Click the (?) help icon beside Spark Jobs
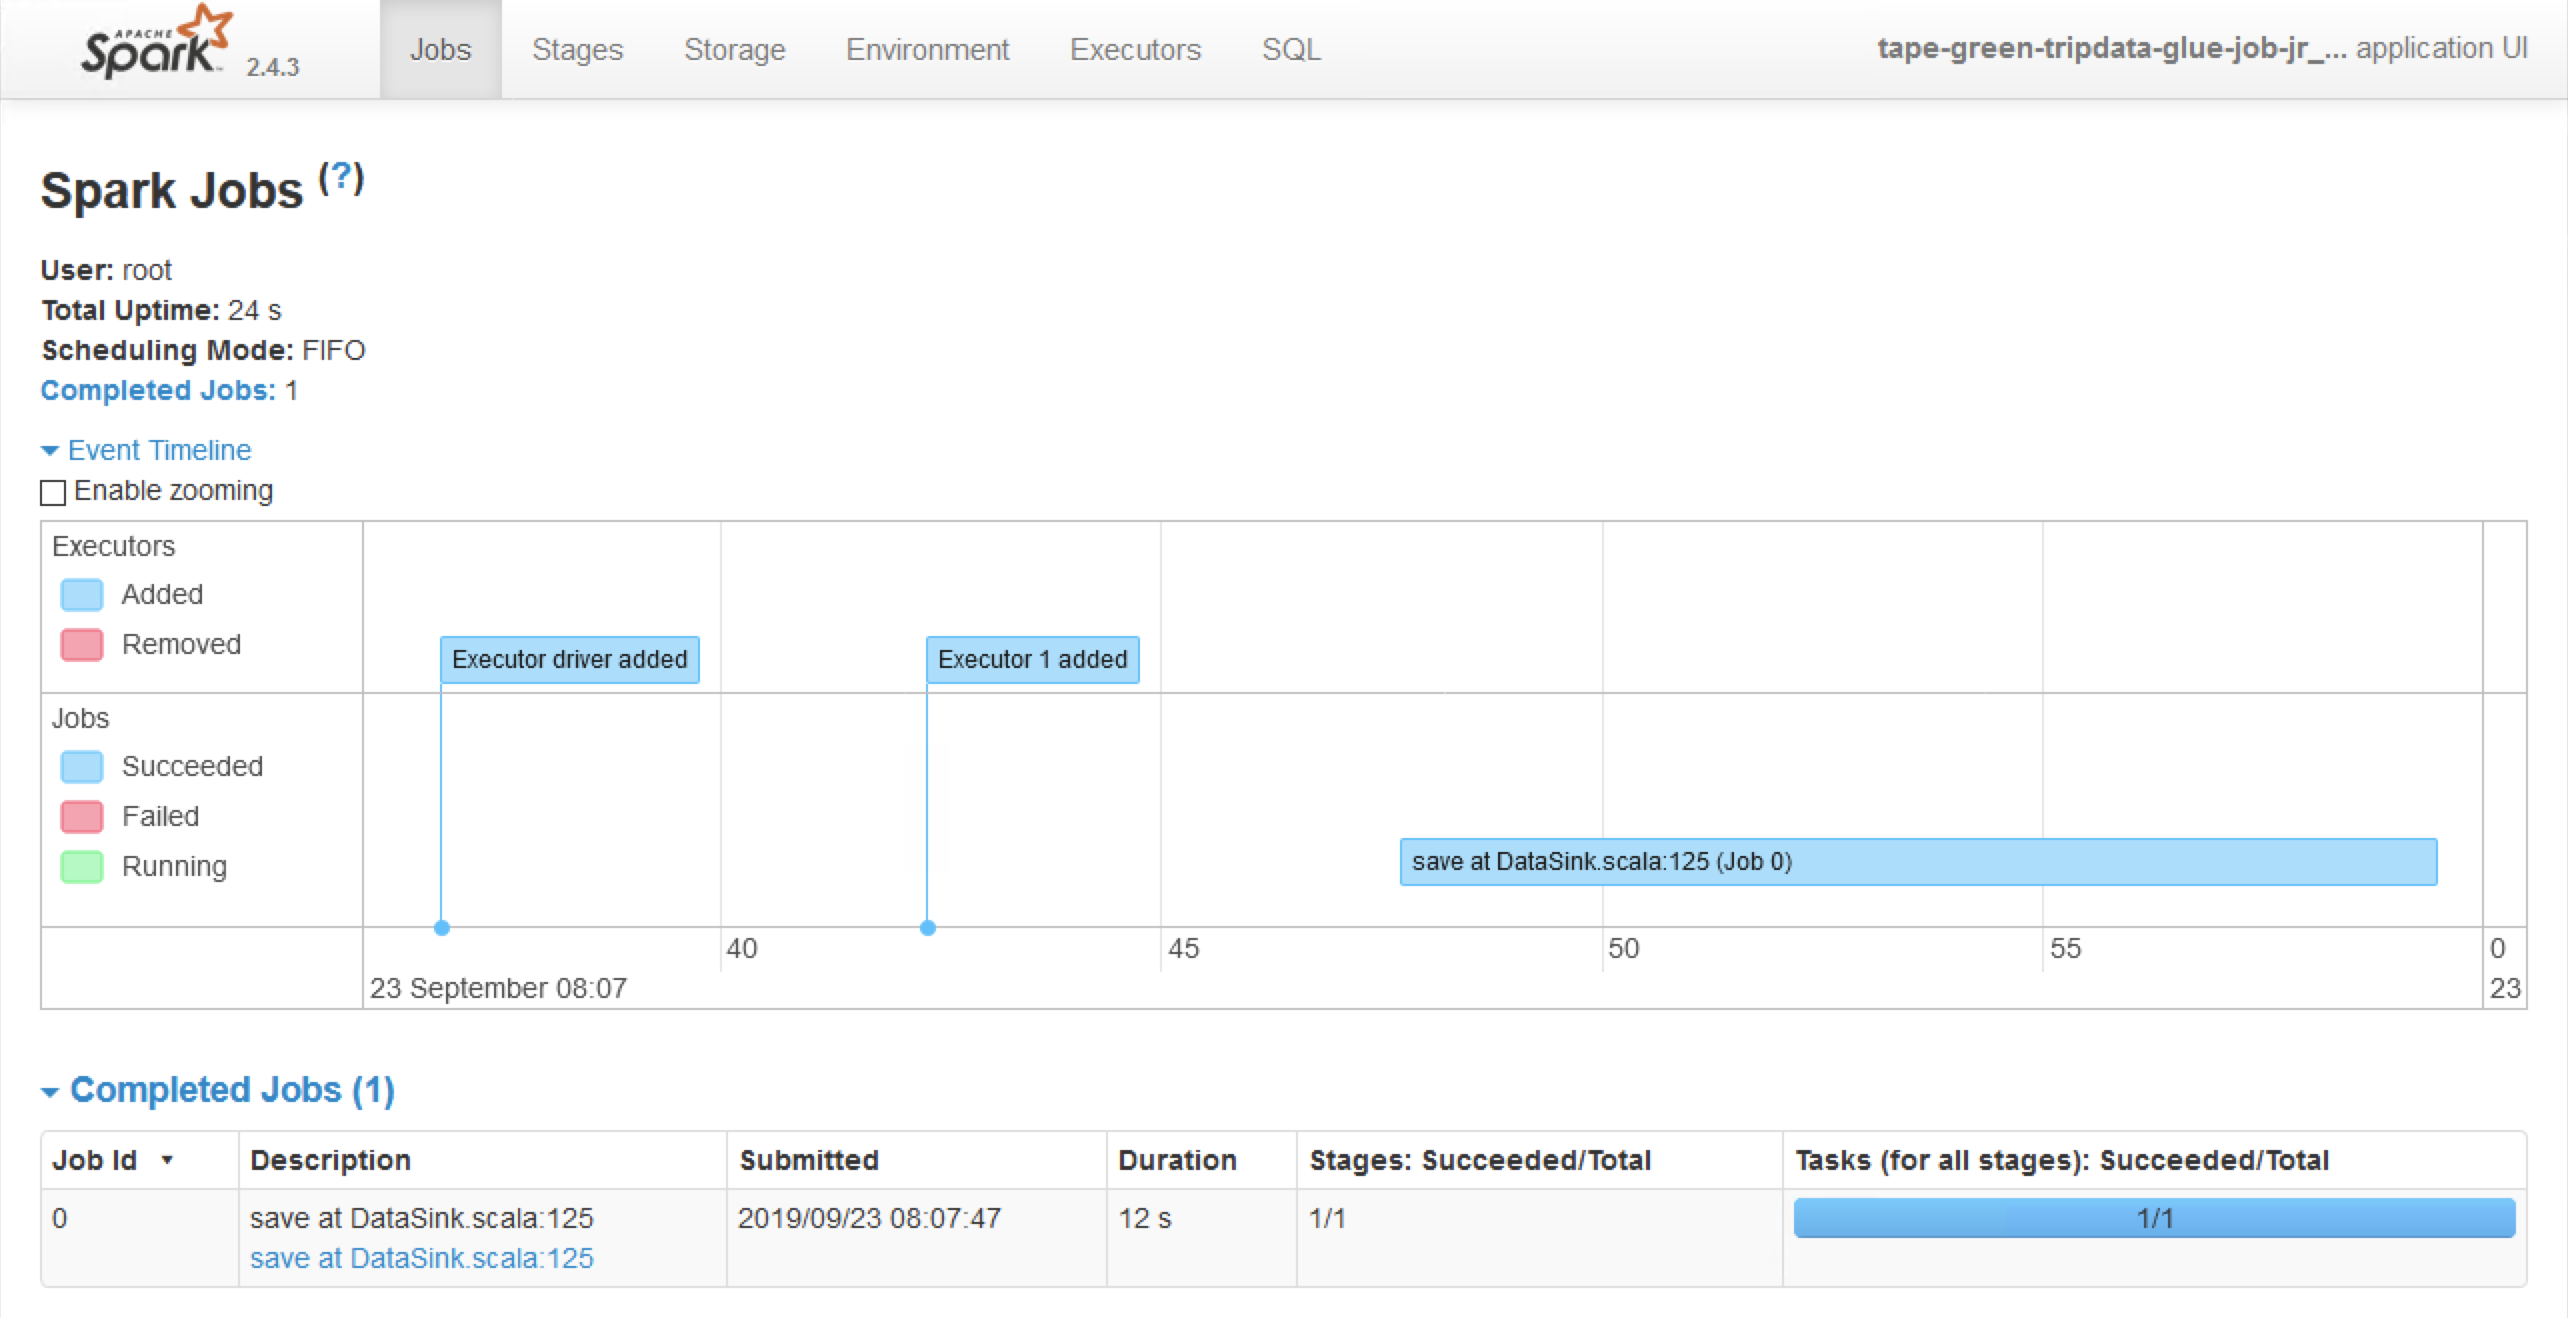 coord(341,178)
